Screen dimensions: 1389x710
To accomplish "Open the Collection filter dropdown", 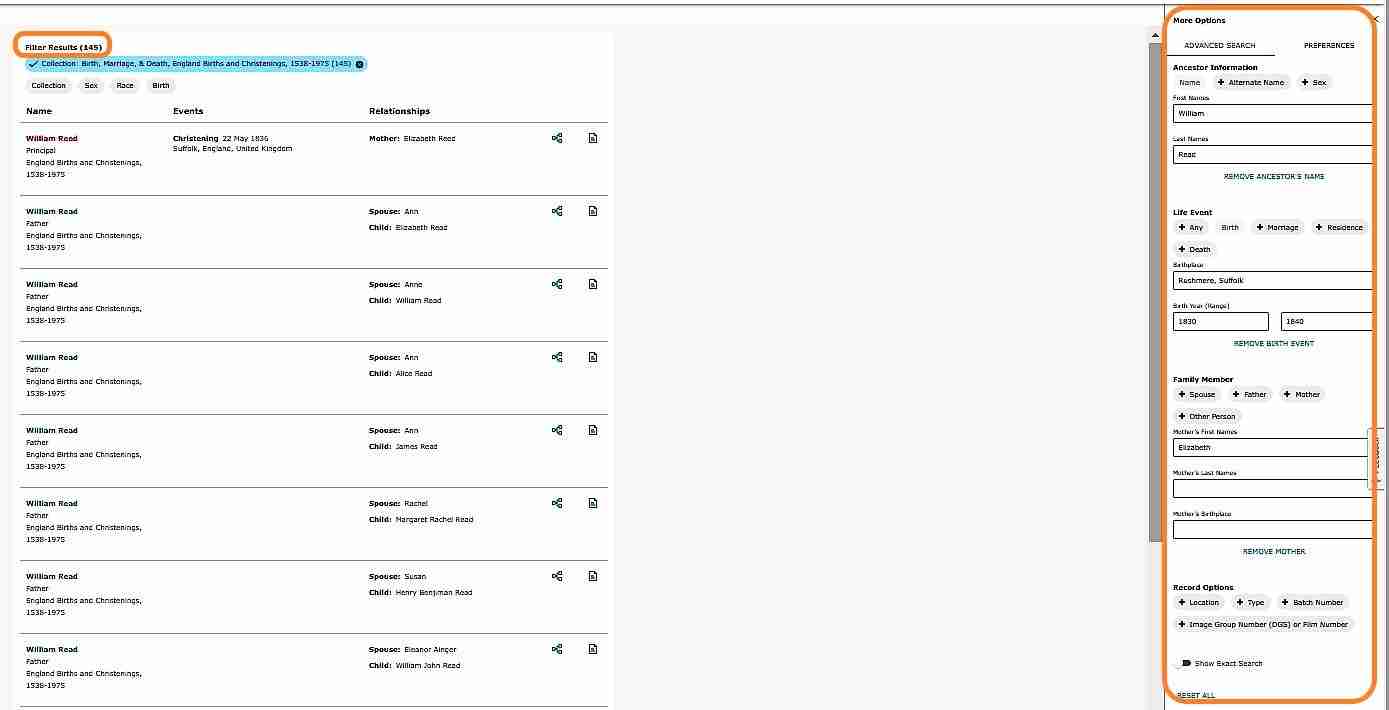I will click(48, 85).
